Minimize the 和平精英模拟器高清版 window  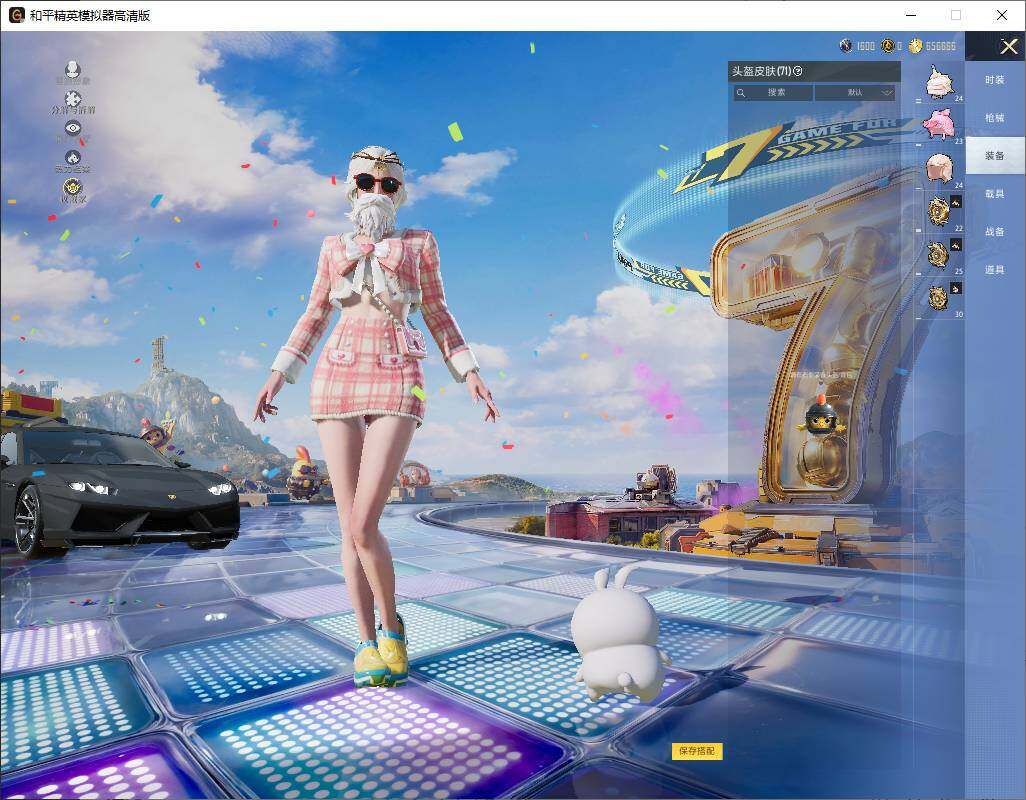pyautogui.click(x=911, y=15)
